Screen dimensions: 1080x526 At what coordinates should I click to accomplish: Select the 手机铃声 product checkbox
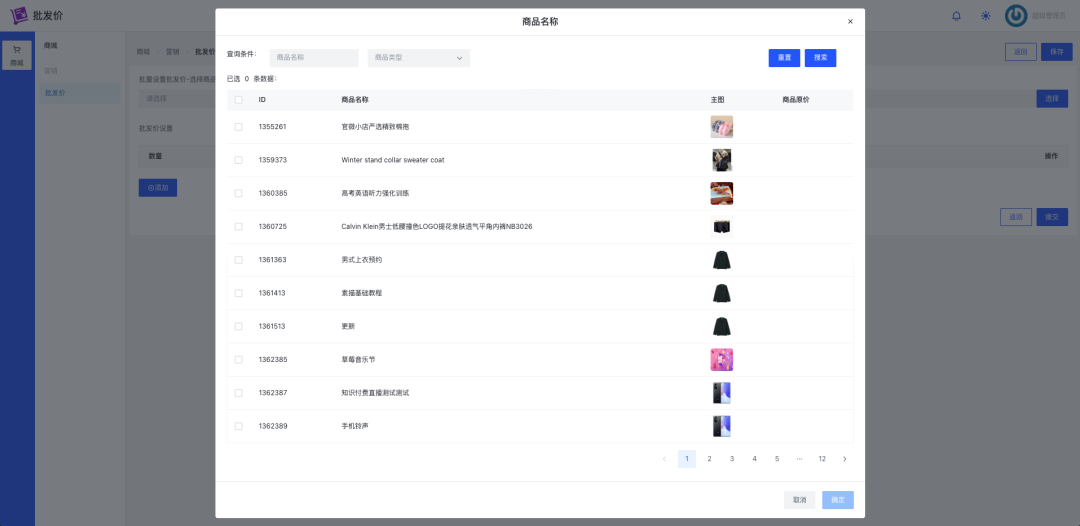click(238, 426)
